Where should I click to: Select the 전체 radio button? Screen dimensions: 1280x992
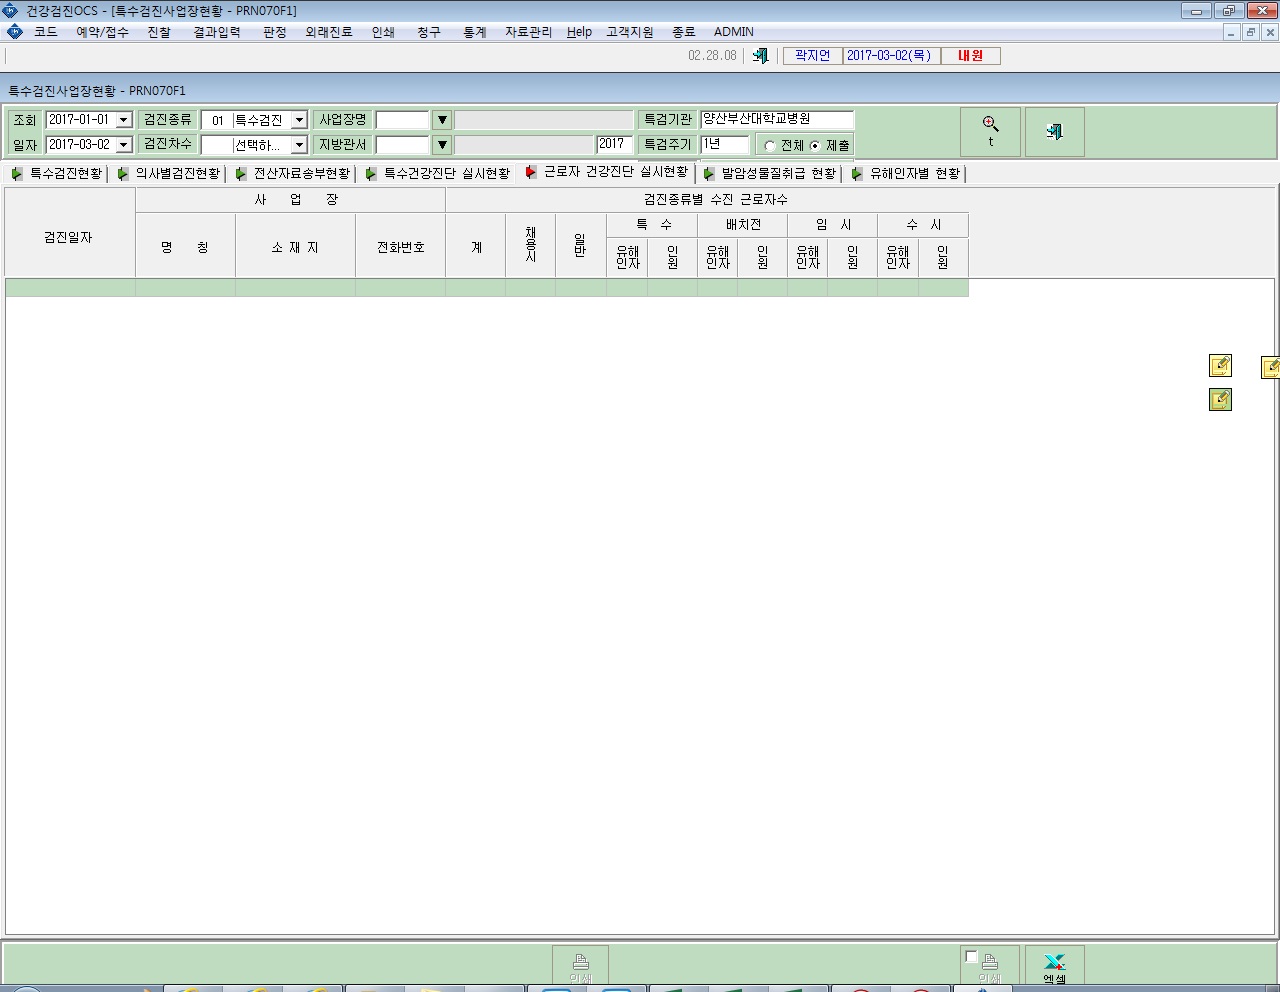coord(770,146)
